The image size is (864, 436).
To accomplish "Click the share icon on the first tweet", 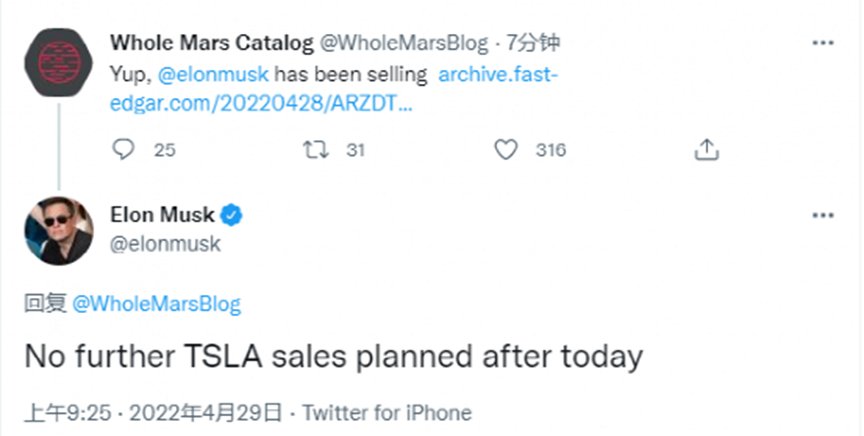I will pyautogui.click(x=706, y=150).
